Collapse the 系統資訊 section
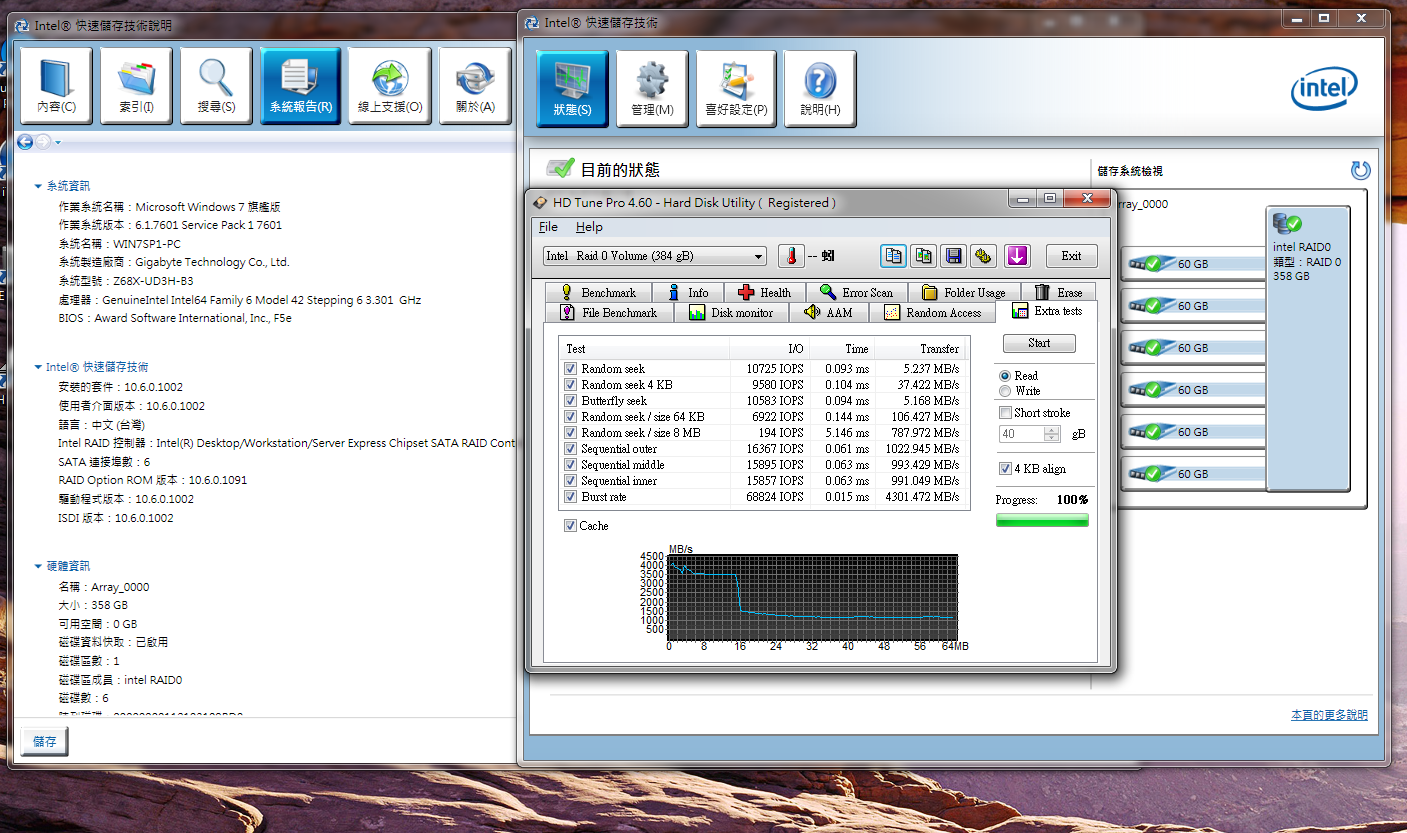 [38, 186]
